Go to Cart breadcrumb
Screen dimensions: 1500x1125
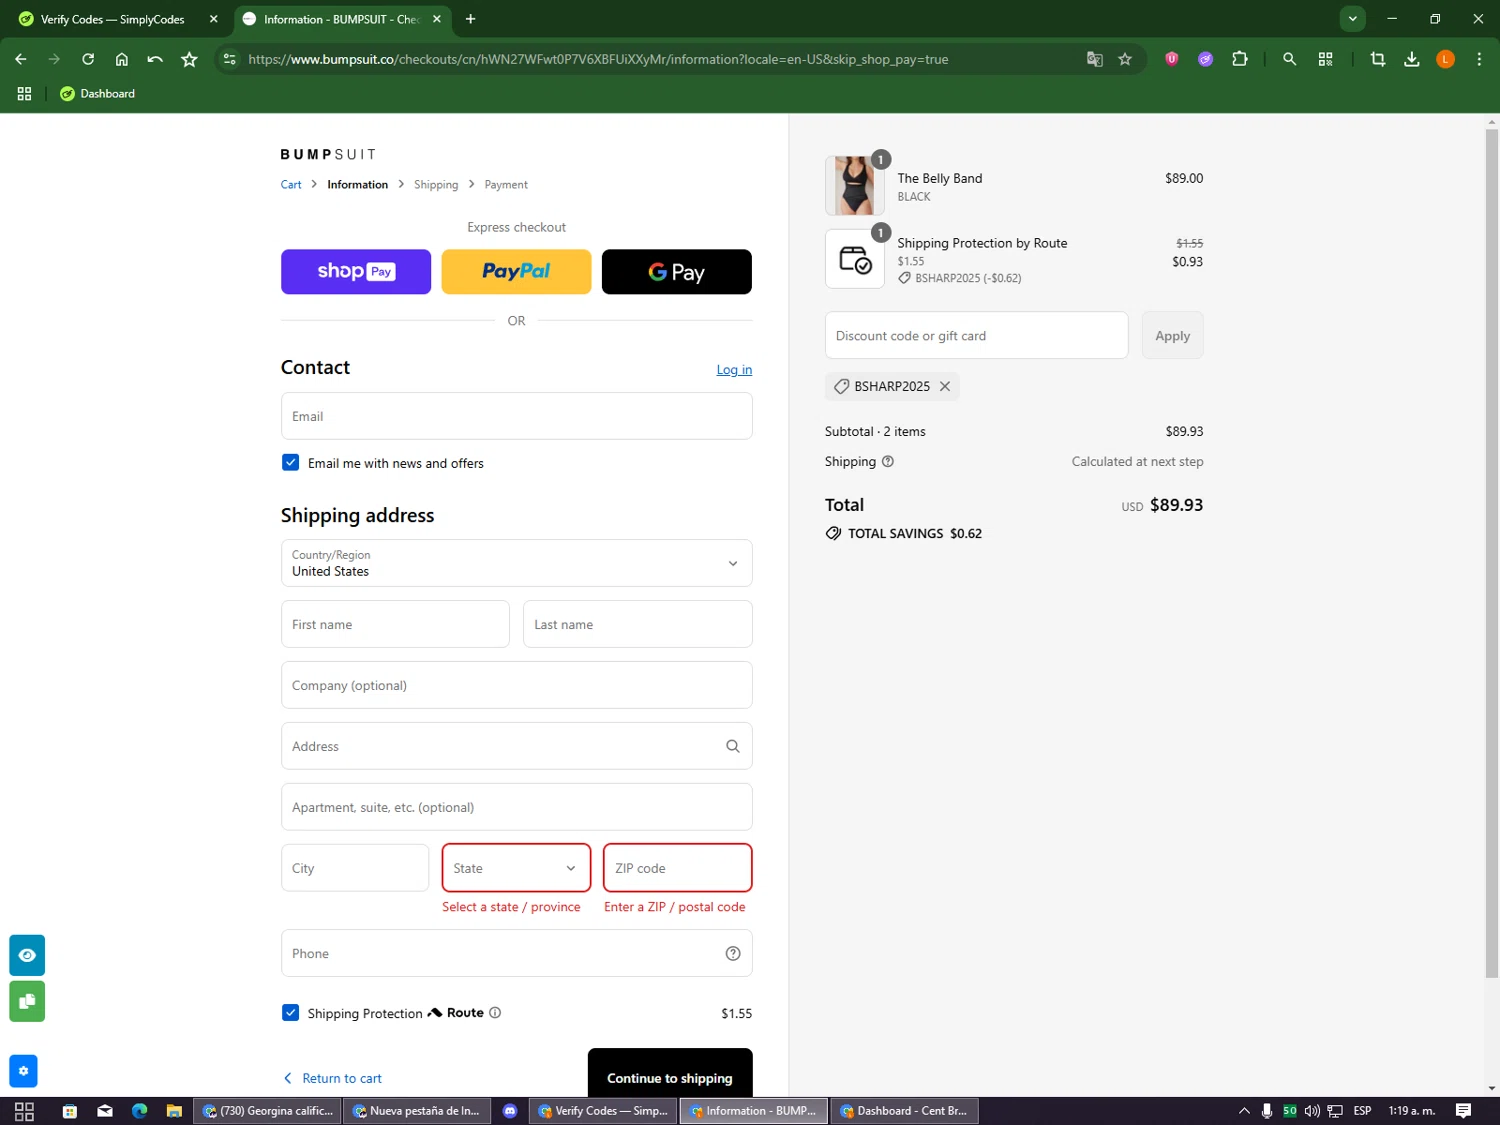click(291, 184)
